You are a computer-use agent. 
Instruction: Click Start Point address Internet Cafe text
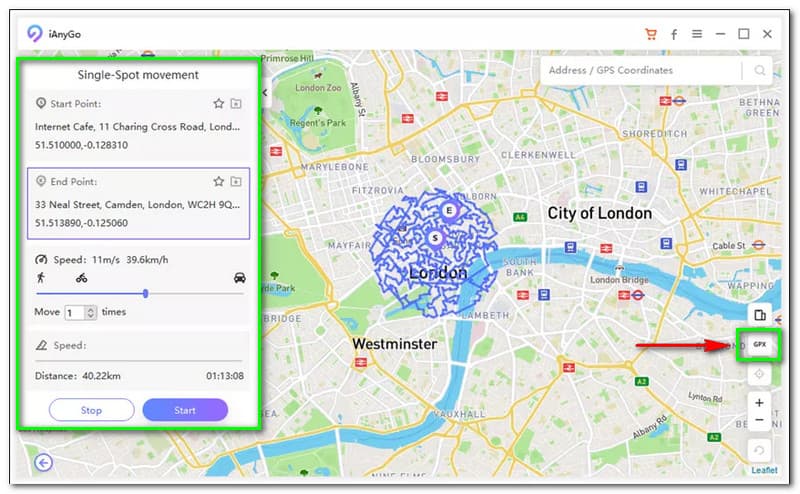coord(137,127)
